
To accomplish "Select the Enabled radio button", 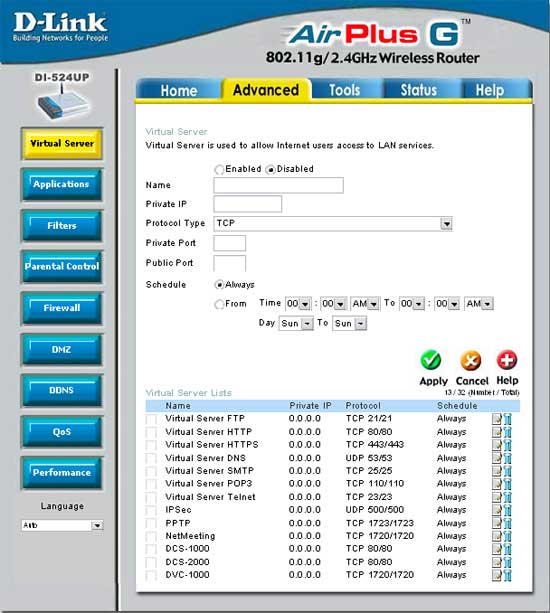I will pyautogui.click(x=219, y=170).
